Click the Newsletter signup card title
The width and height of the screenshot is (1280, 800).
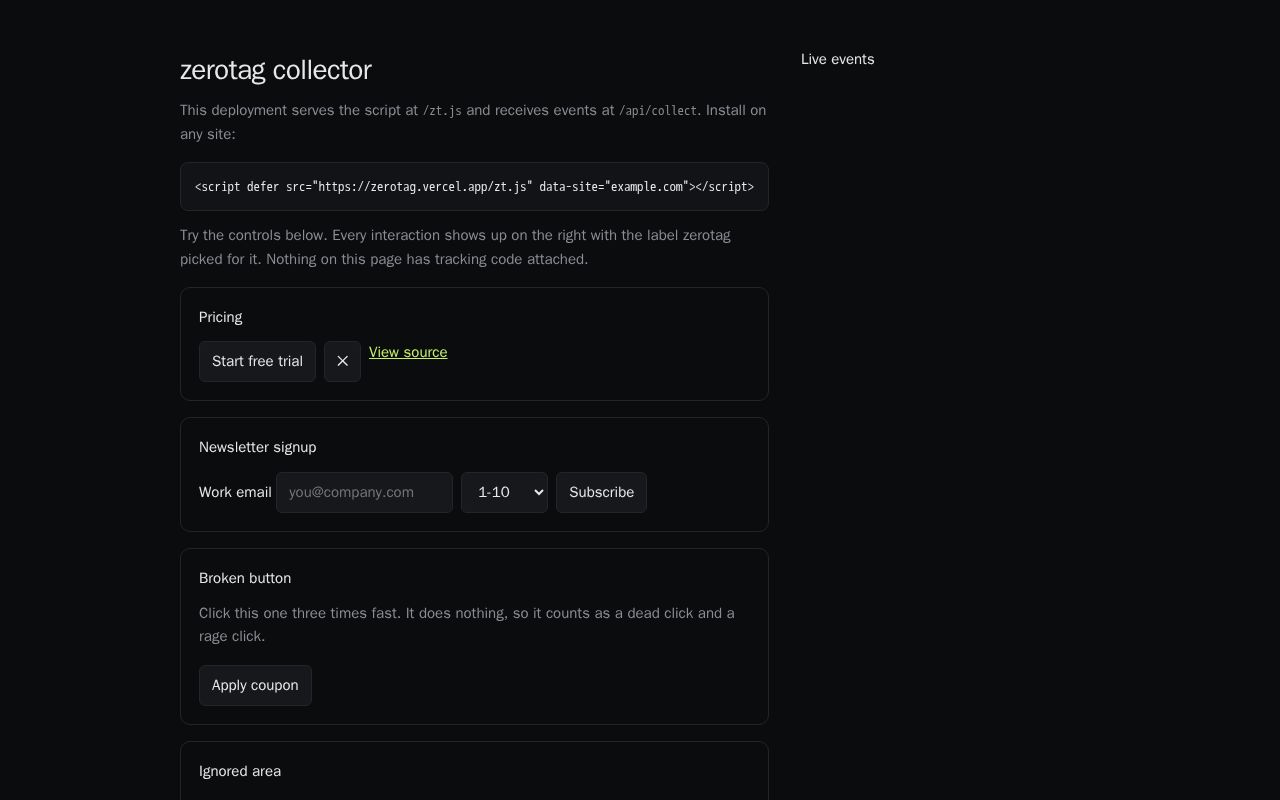click(x=258, y=447)
